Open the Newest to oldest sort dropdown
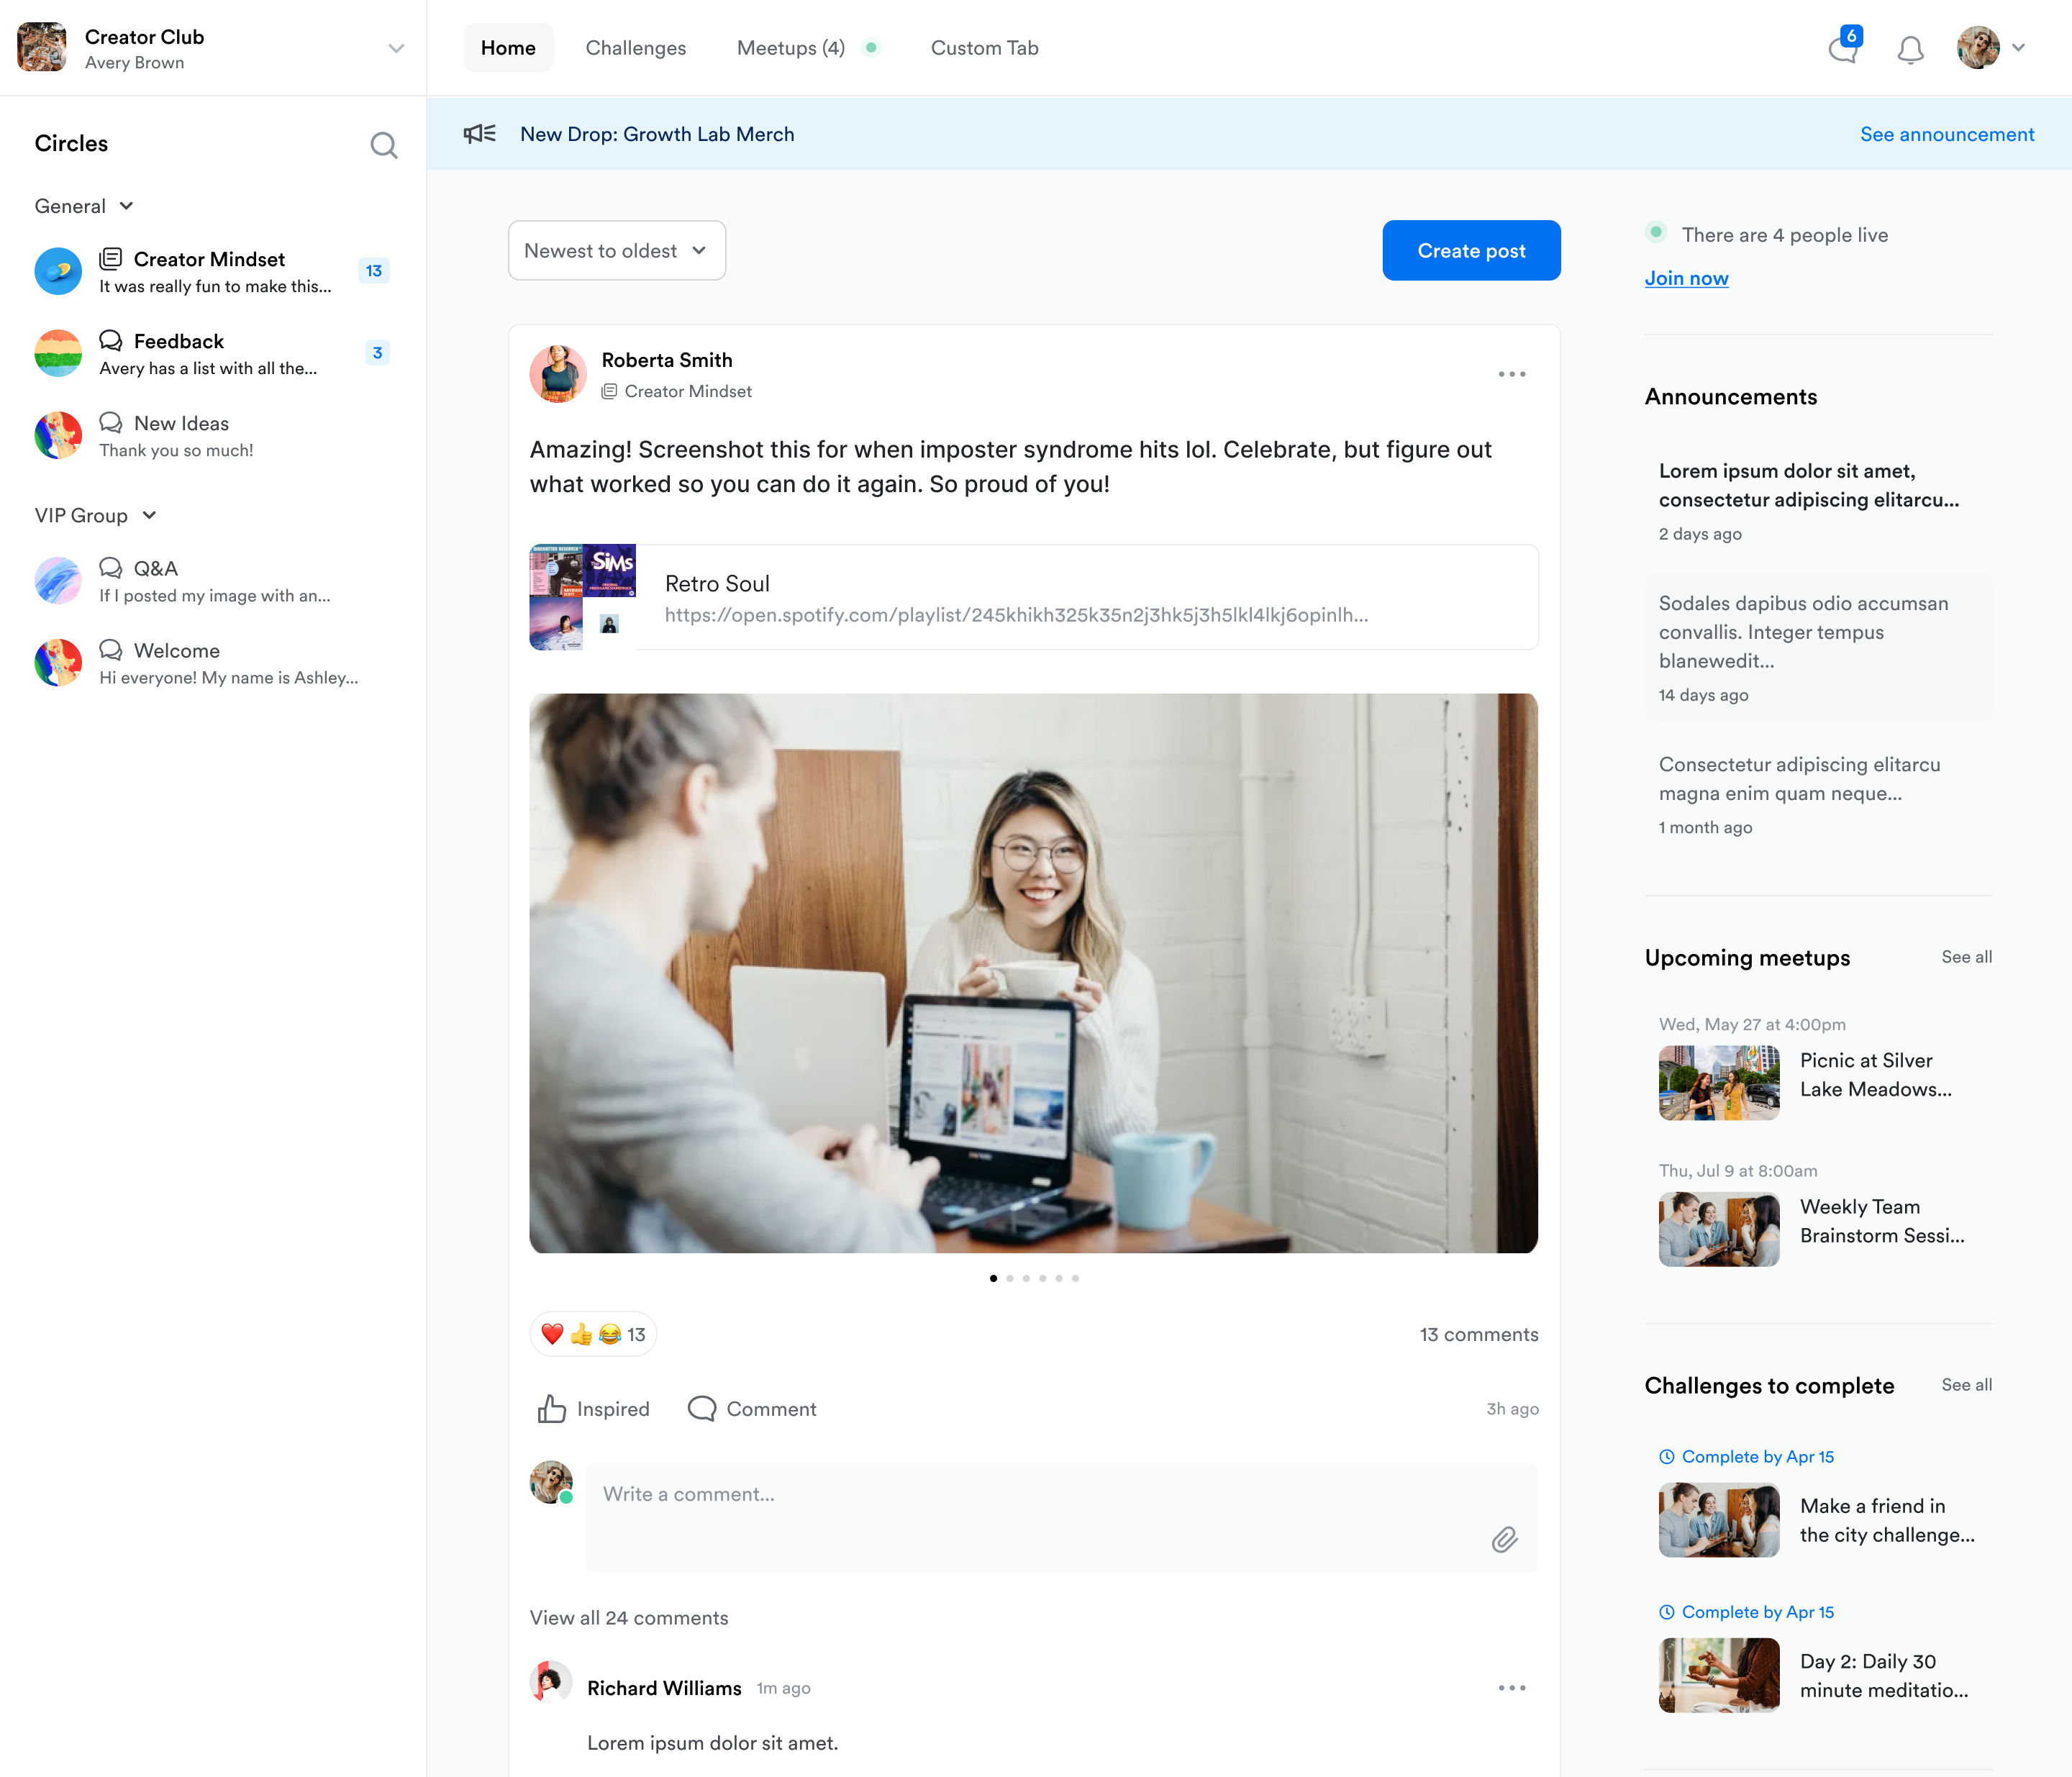The width and height of the screenshot is (2072, 1777). (x=616, y=250)
